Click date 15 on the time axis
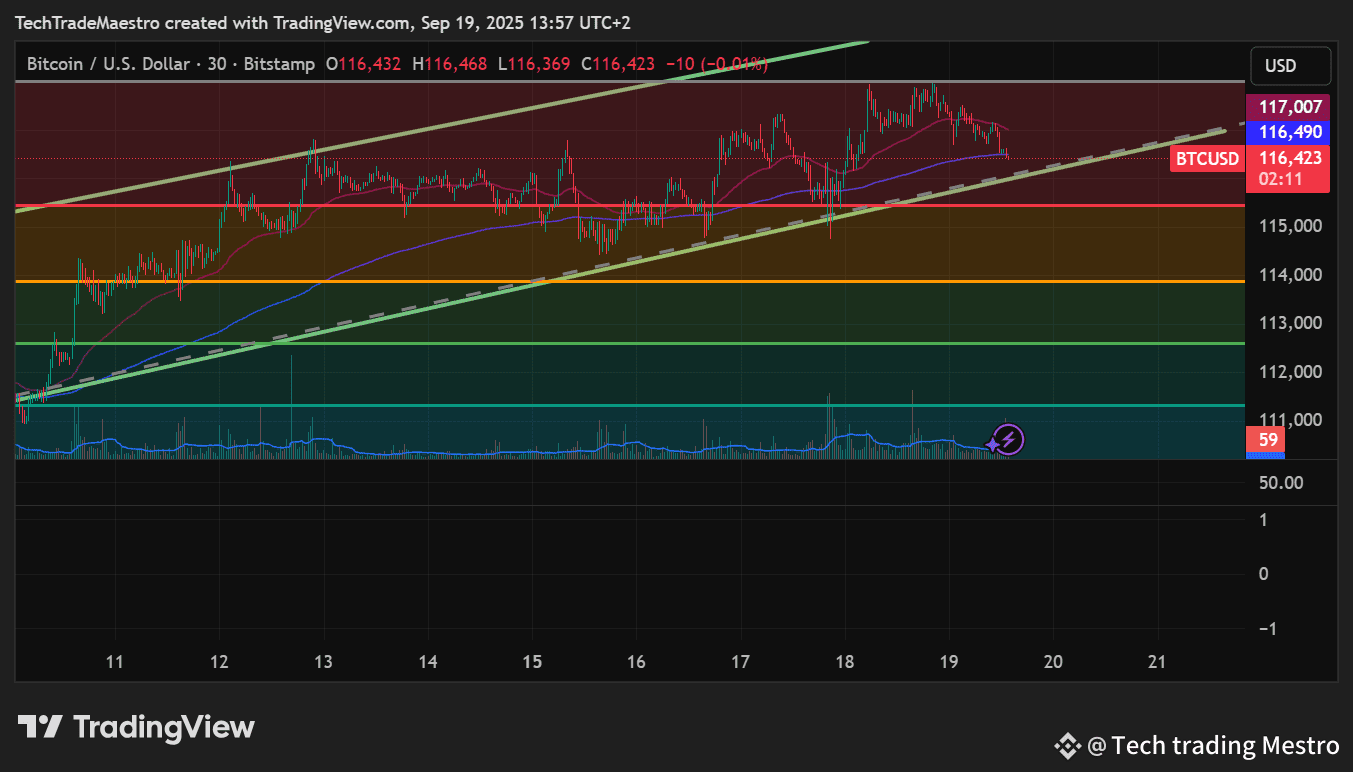The width and height of the screenshot is (1353, 772). click(x=532, y=662)
